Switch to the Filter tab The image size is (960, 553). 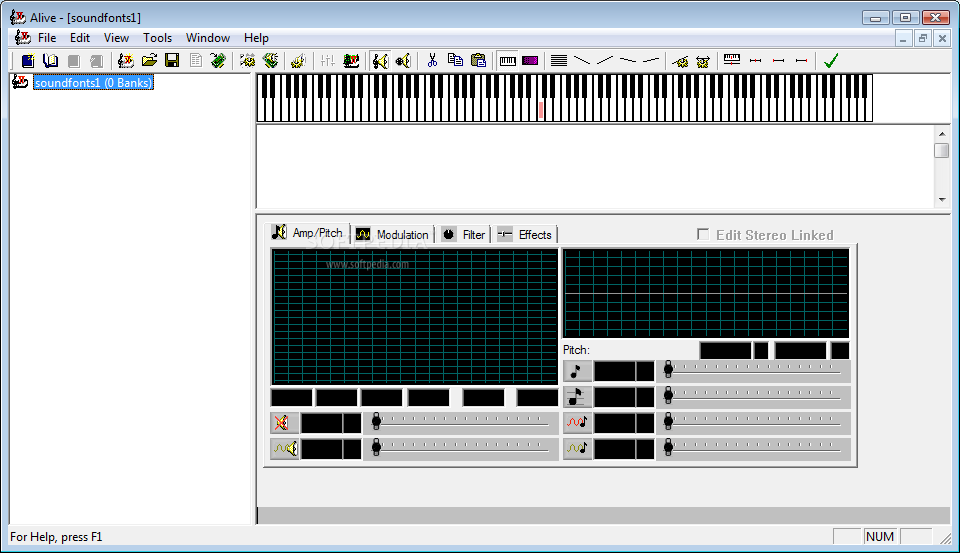[463, 235]
